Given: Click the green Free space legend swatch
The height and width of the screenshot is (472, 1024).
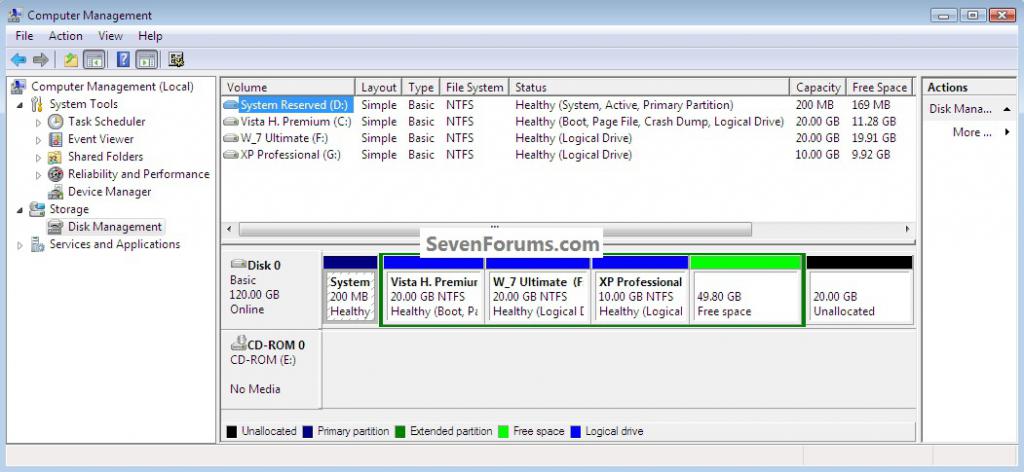Looking at the screenshot, I should [x=504, y=432].
